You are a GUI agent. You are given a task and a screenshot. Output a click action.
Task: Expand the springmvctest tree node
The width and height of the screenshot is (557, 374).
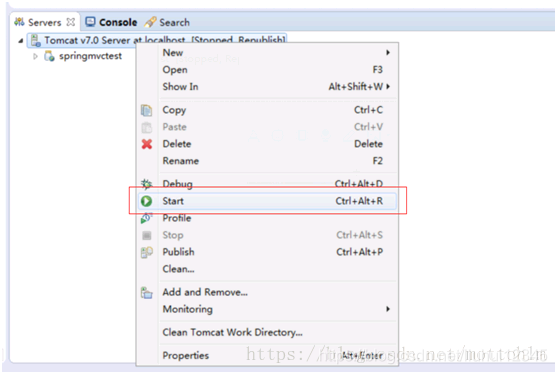coord(35,56)
